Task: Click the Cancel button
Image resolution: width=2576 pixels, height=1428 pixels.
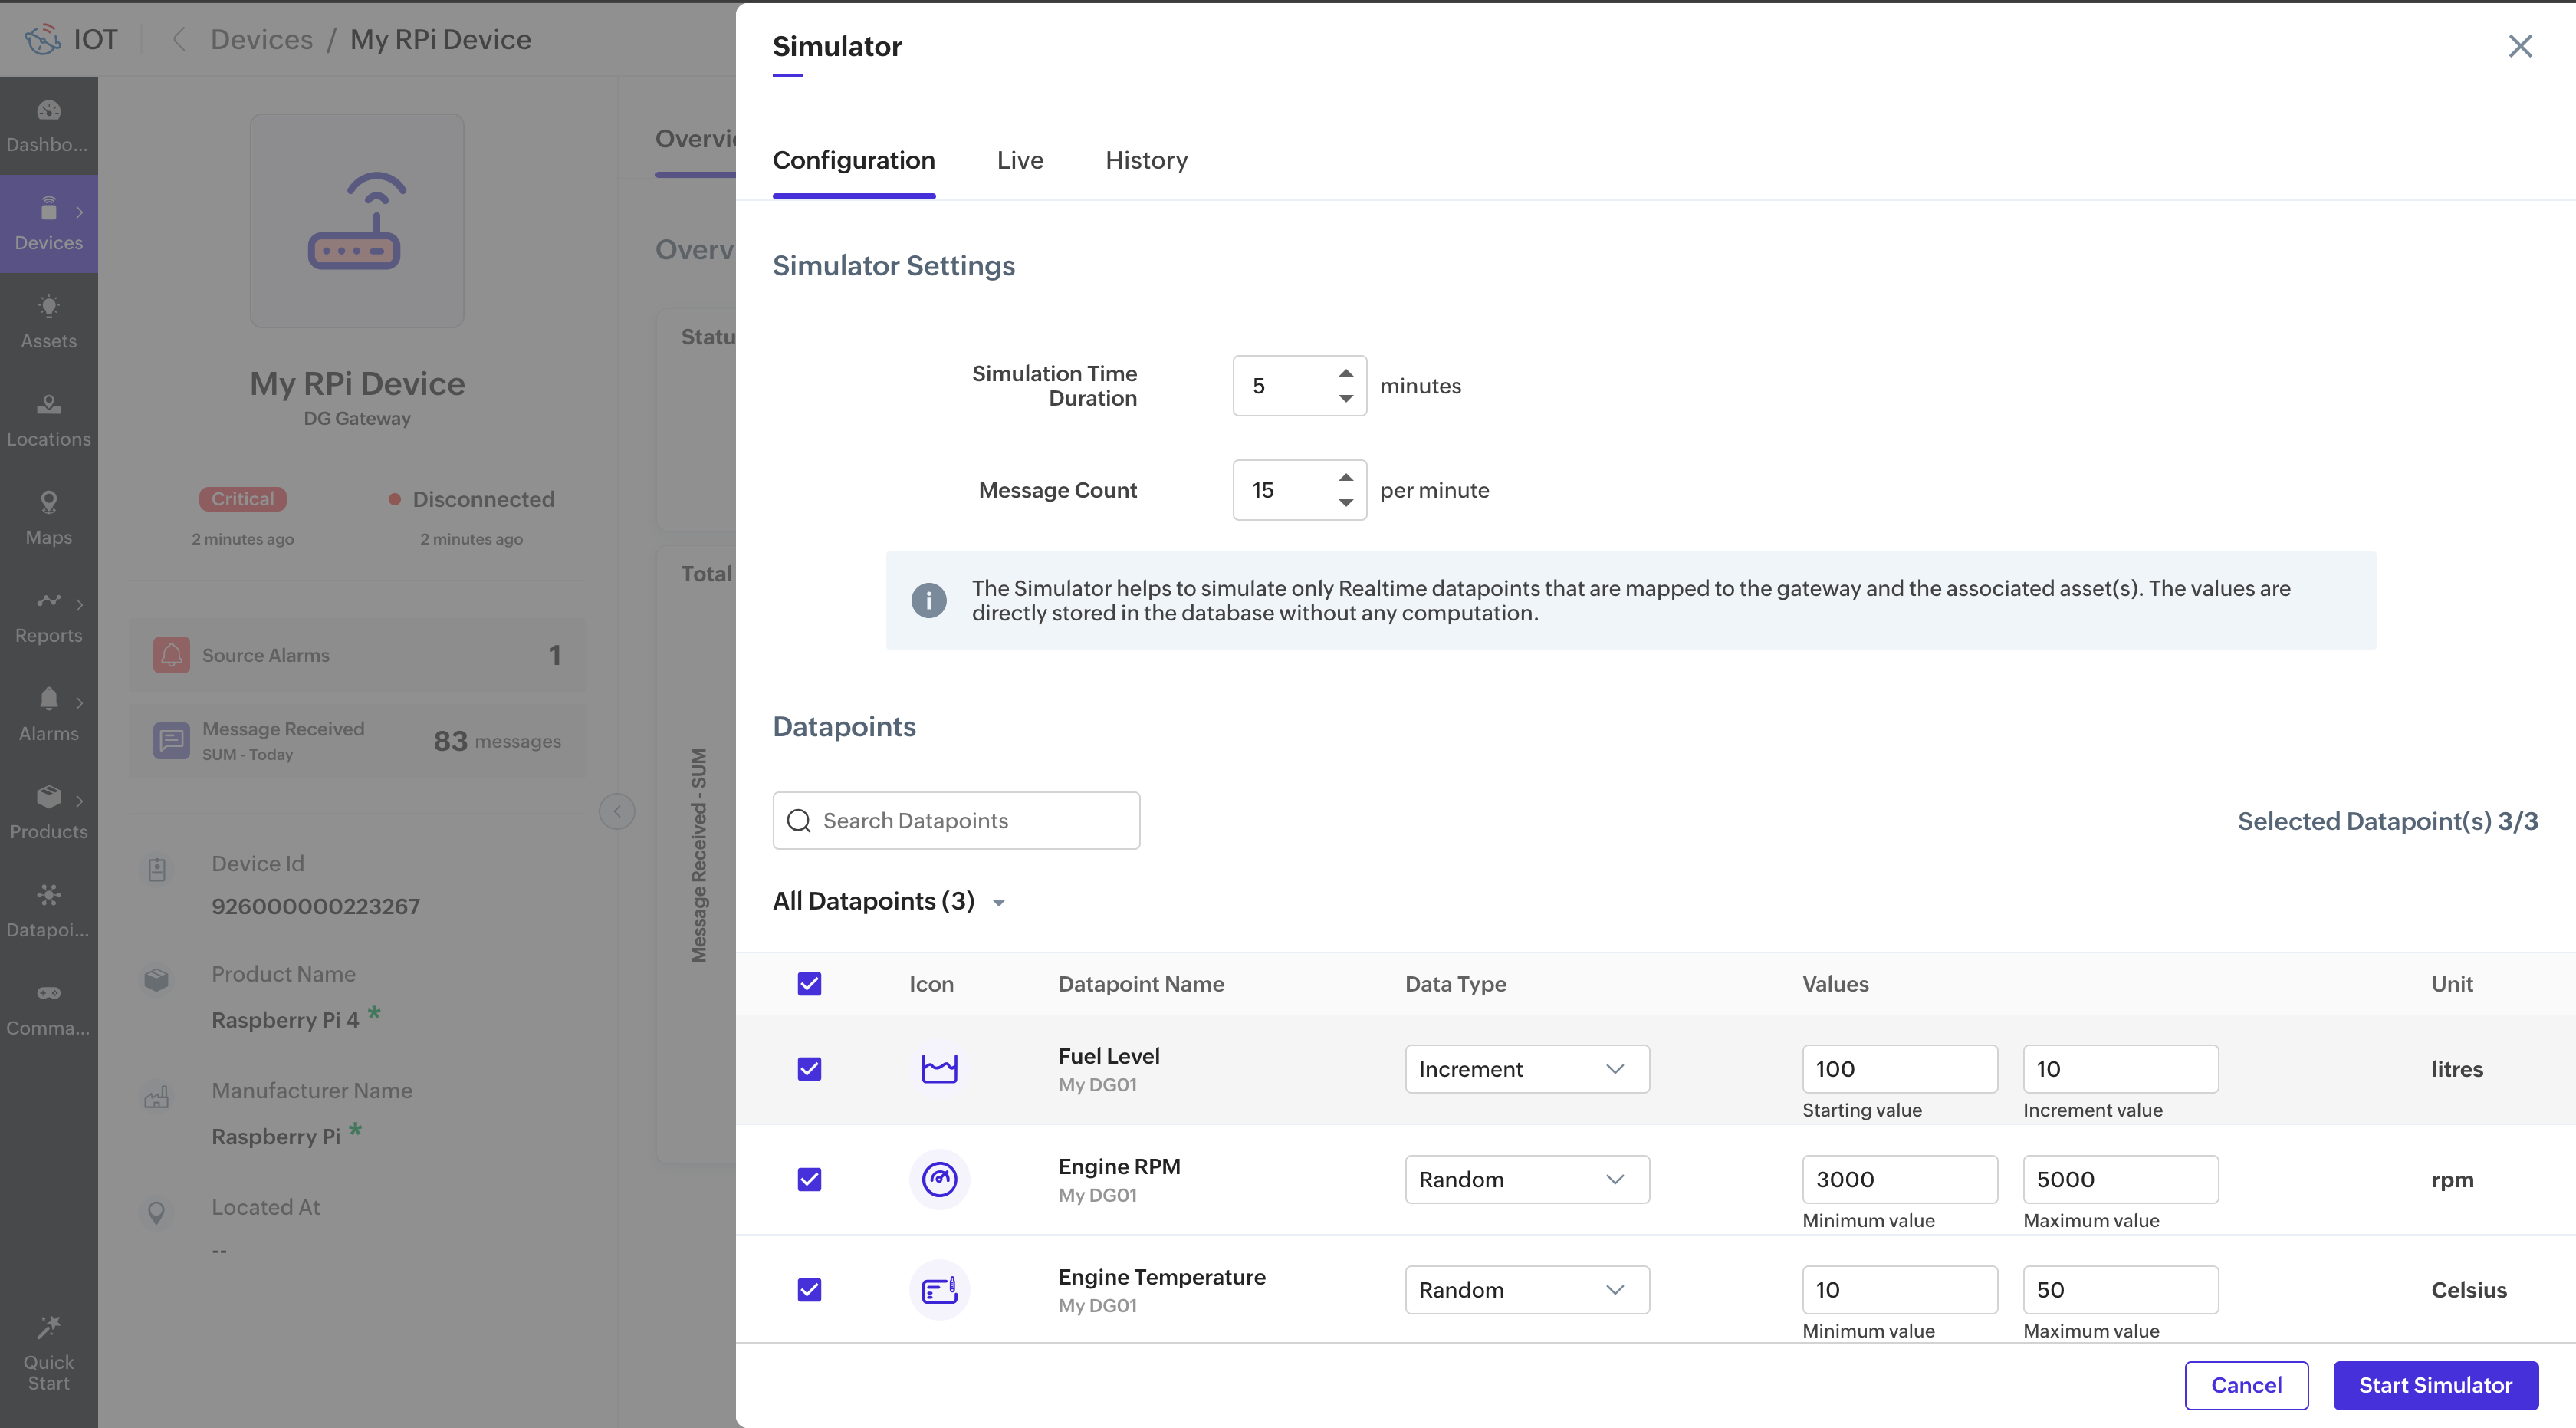Action: (x=2245, y=1385)
